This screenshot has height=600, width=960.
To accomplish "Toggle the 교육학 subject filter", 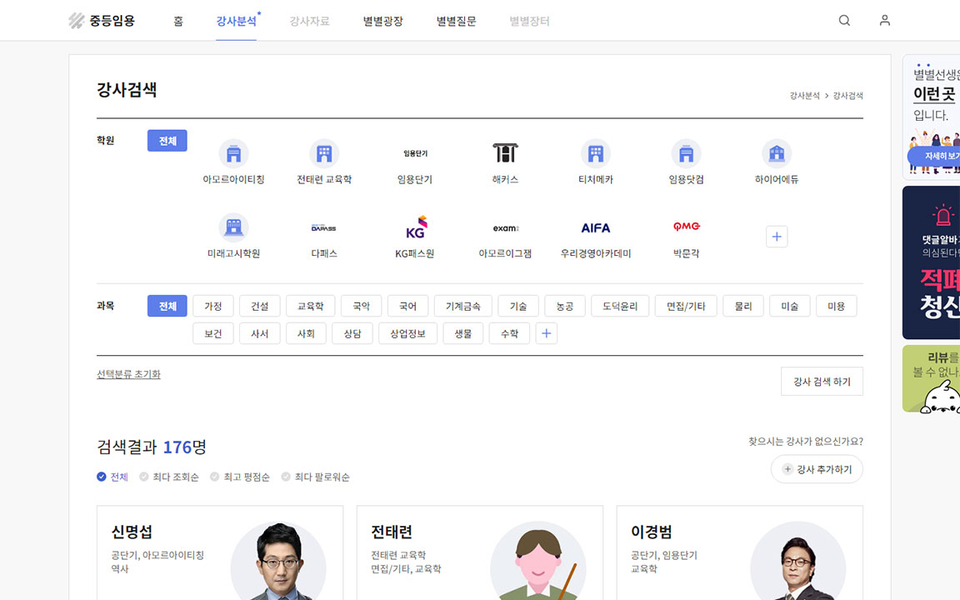I will click(310, 306).
